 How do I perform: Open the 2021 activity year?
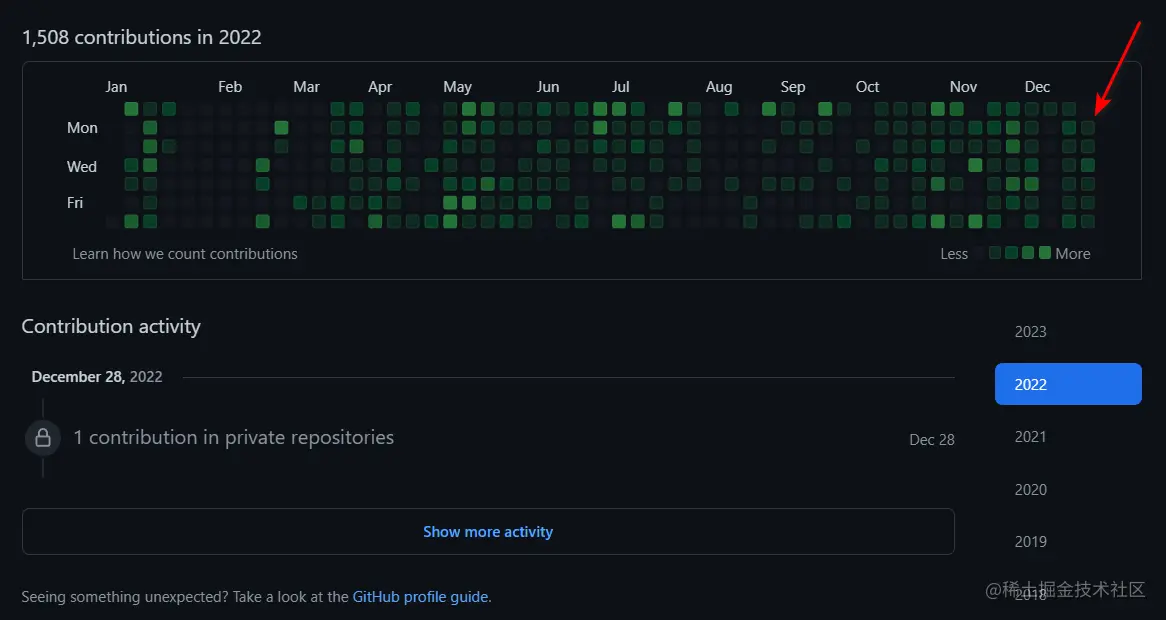(x=1030, y=437)
